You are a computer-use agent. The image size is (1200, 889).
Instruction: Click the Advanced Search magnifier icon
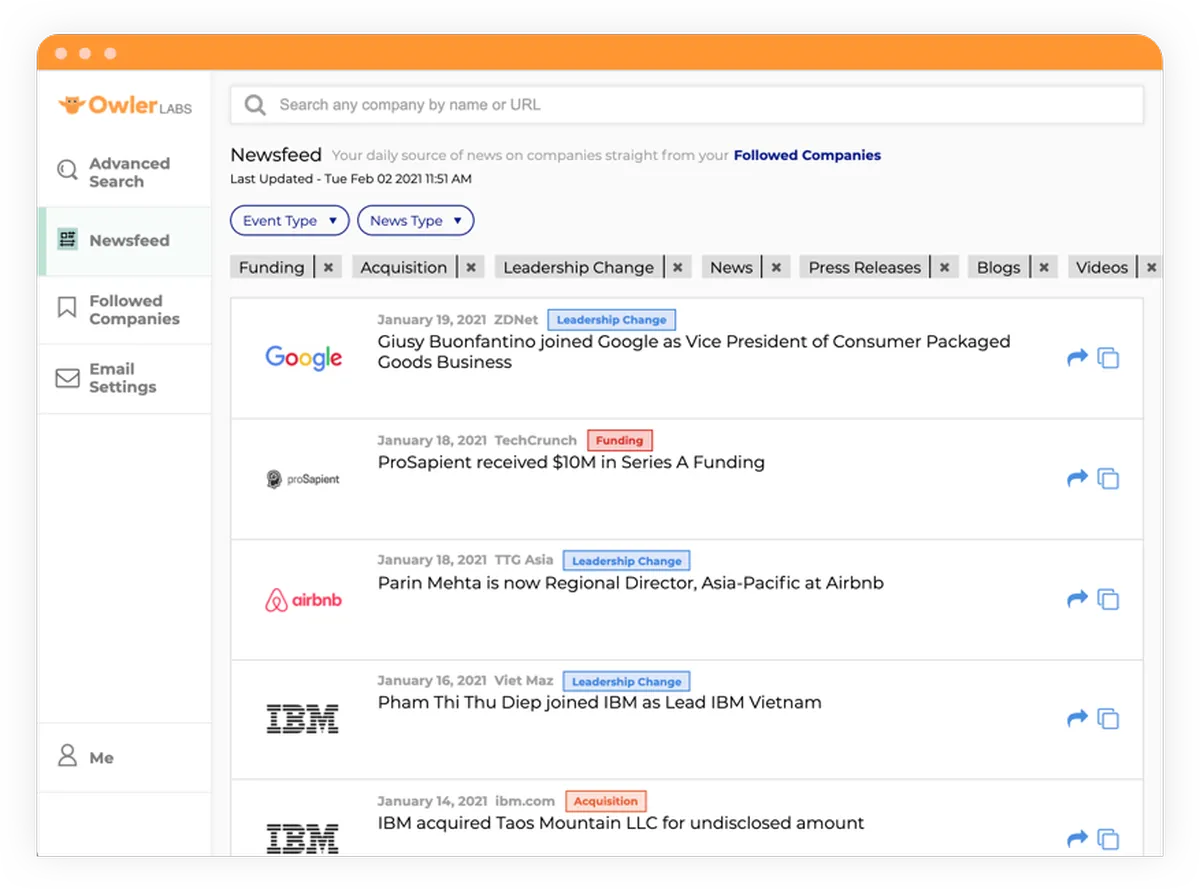point(67,170)
